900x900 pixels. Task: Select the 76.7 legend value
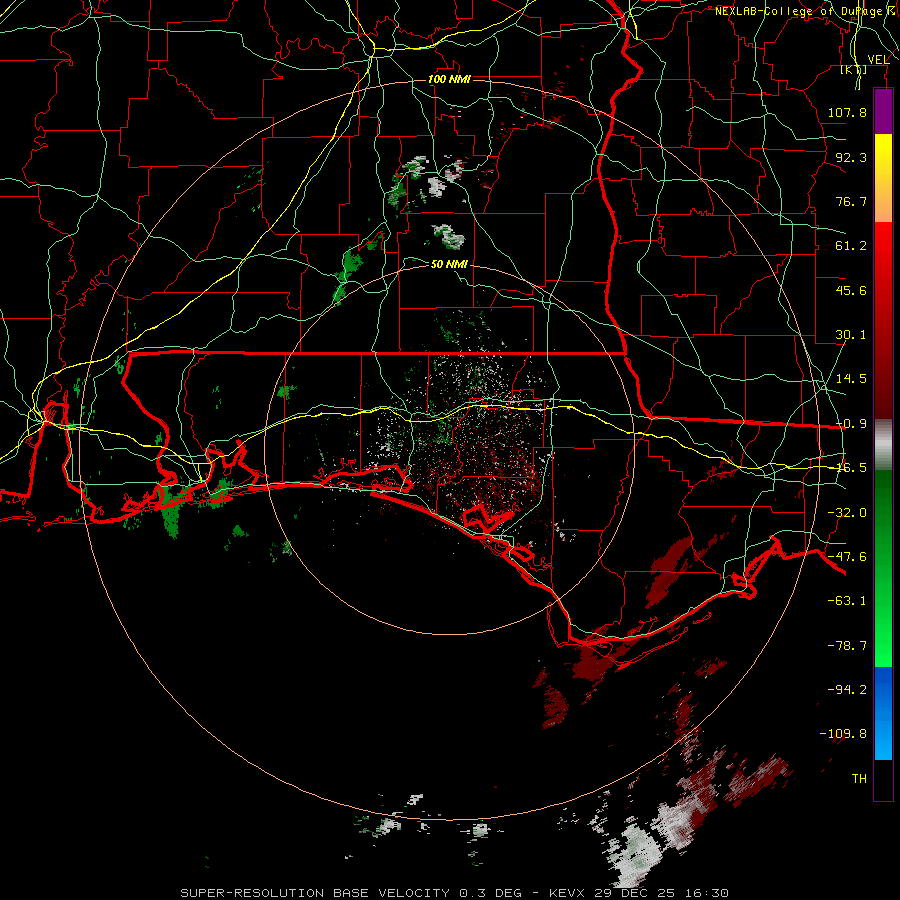pyautogui.click(x=851, y=201)
